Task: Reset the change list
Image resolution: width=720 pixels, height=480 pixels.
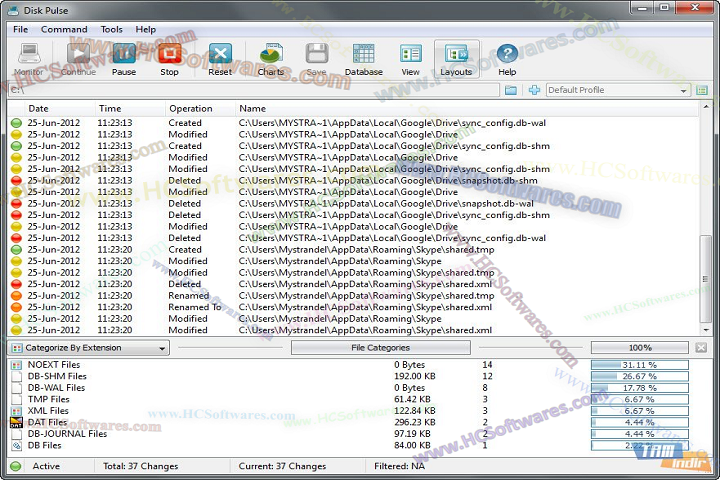Action: 220,59
